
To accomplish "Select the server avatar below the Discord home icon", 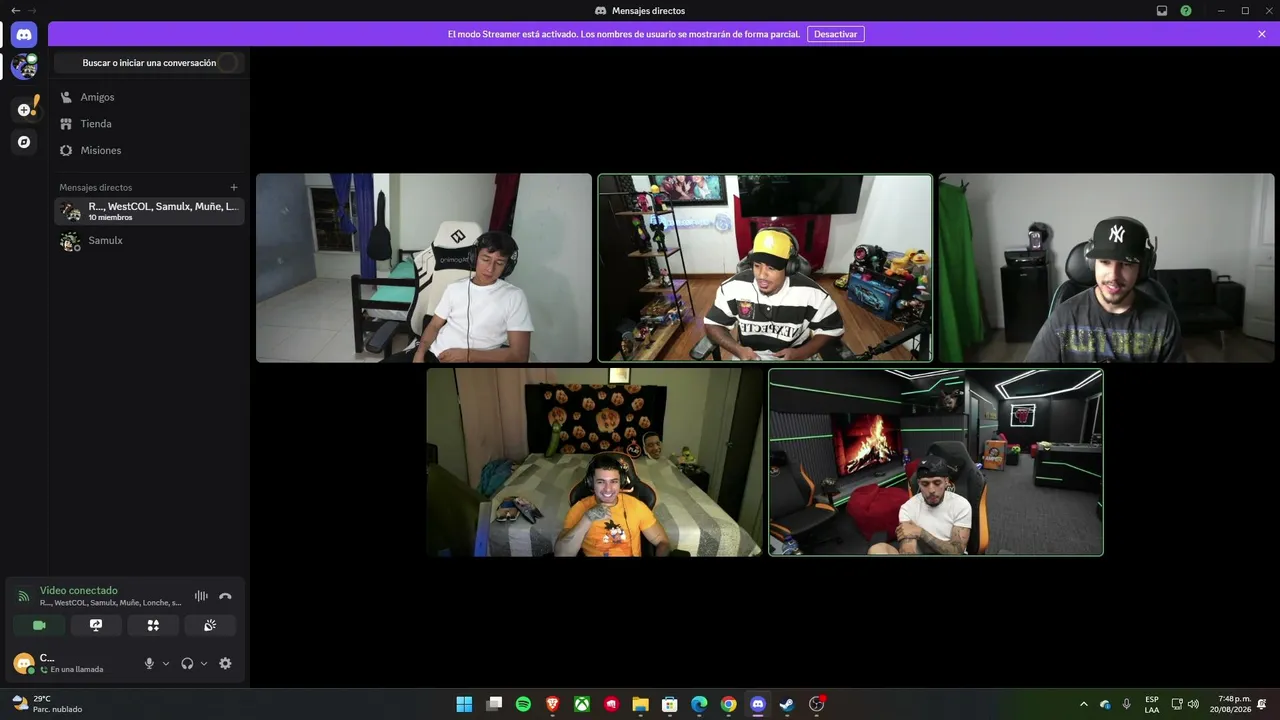I will (x=24, y=67).
